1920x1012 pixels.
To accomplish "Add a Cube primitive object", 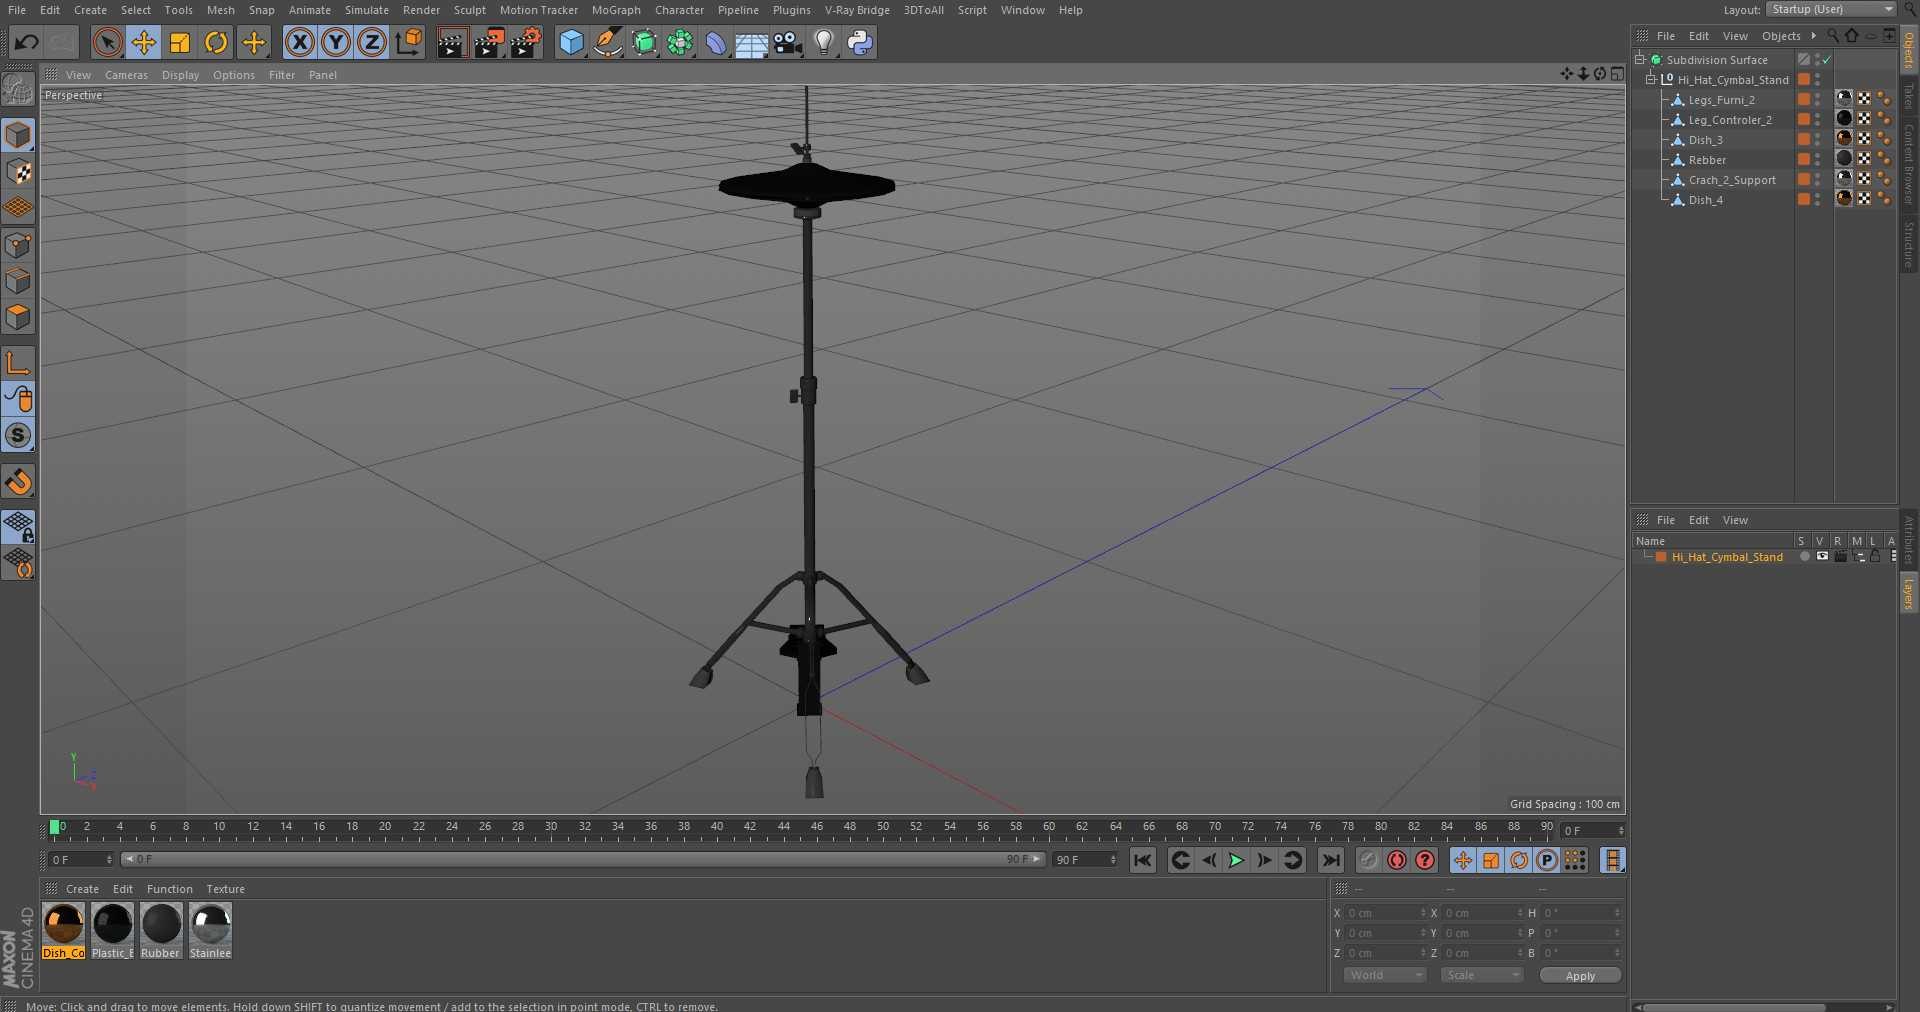I will 571,42.
